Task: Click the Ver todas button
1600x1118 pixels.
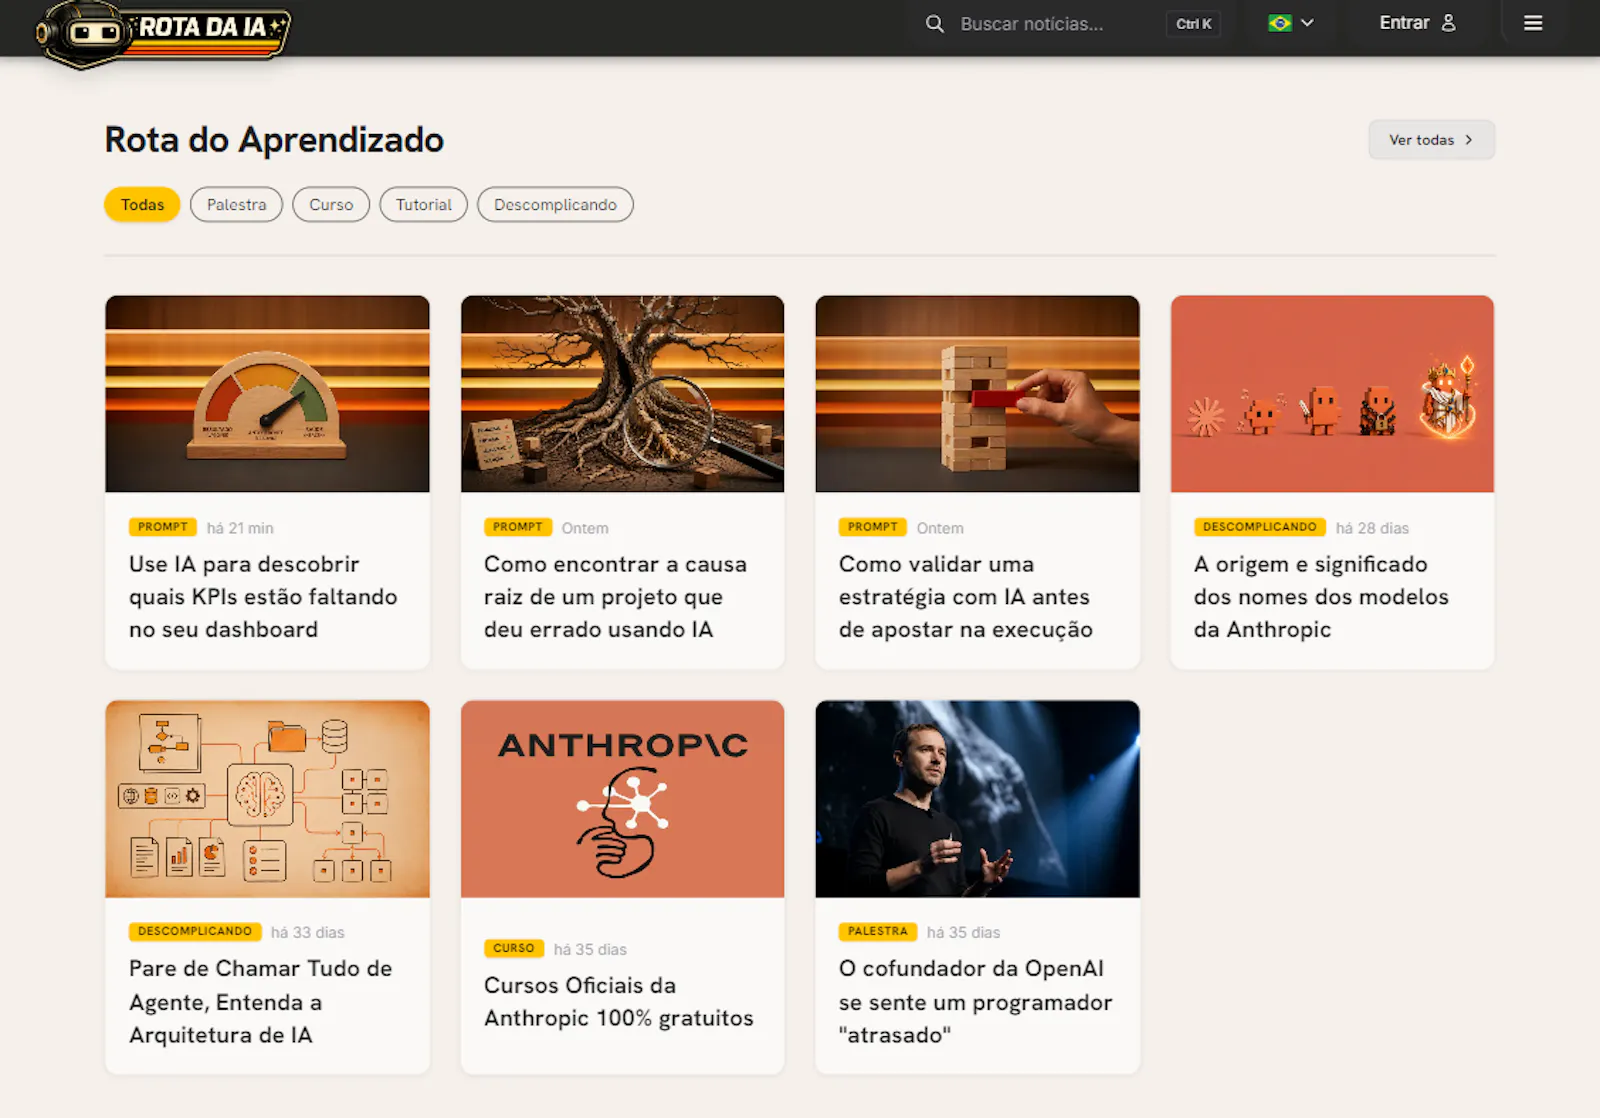Action: (1431, 140)
